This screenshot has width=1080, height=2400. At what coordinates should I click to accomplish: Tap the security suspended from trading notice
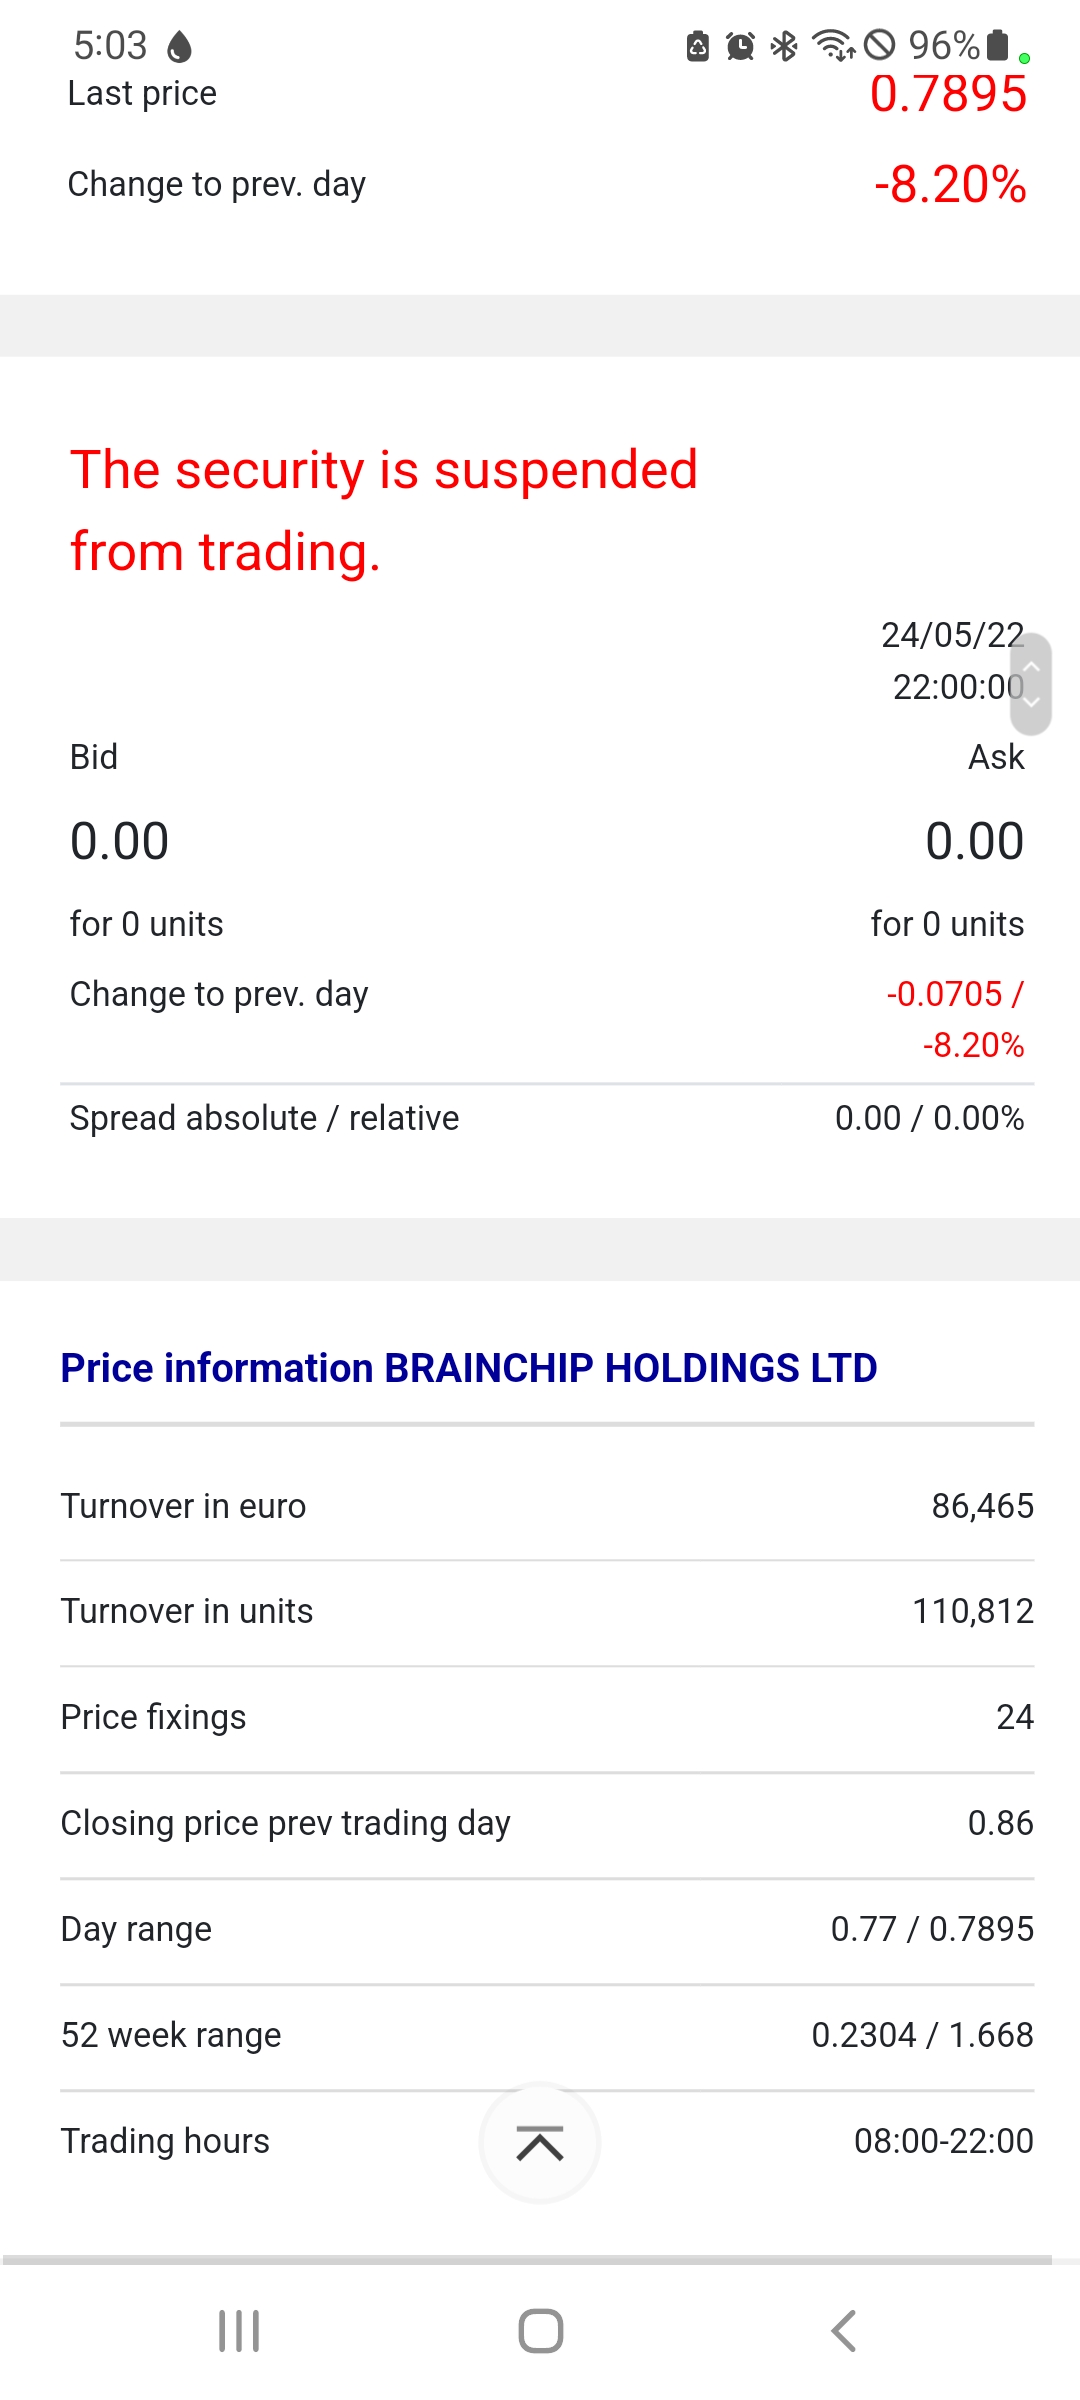tap(384, 510)
